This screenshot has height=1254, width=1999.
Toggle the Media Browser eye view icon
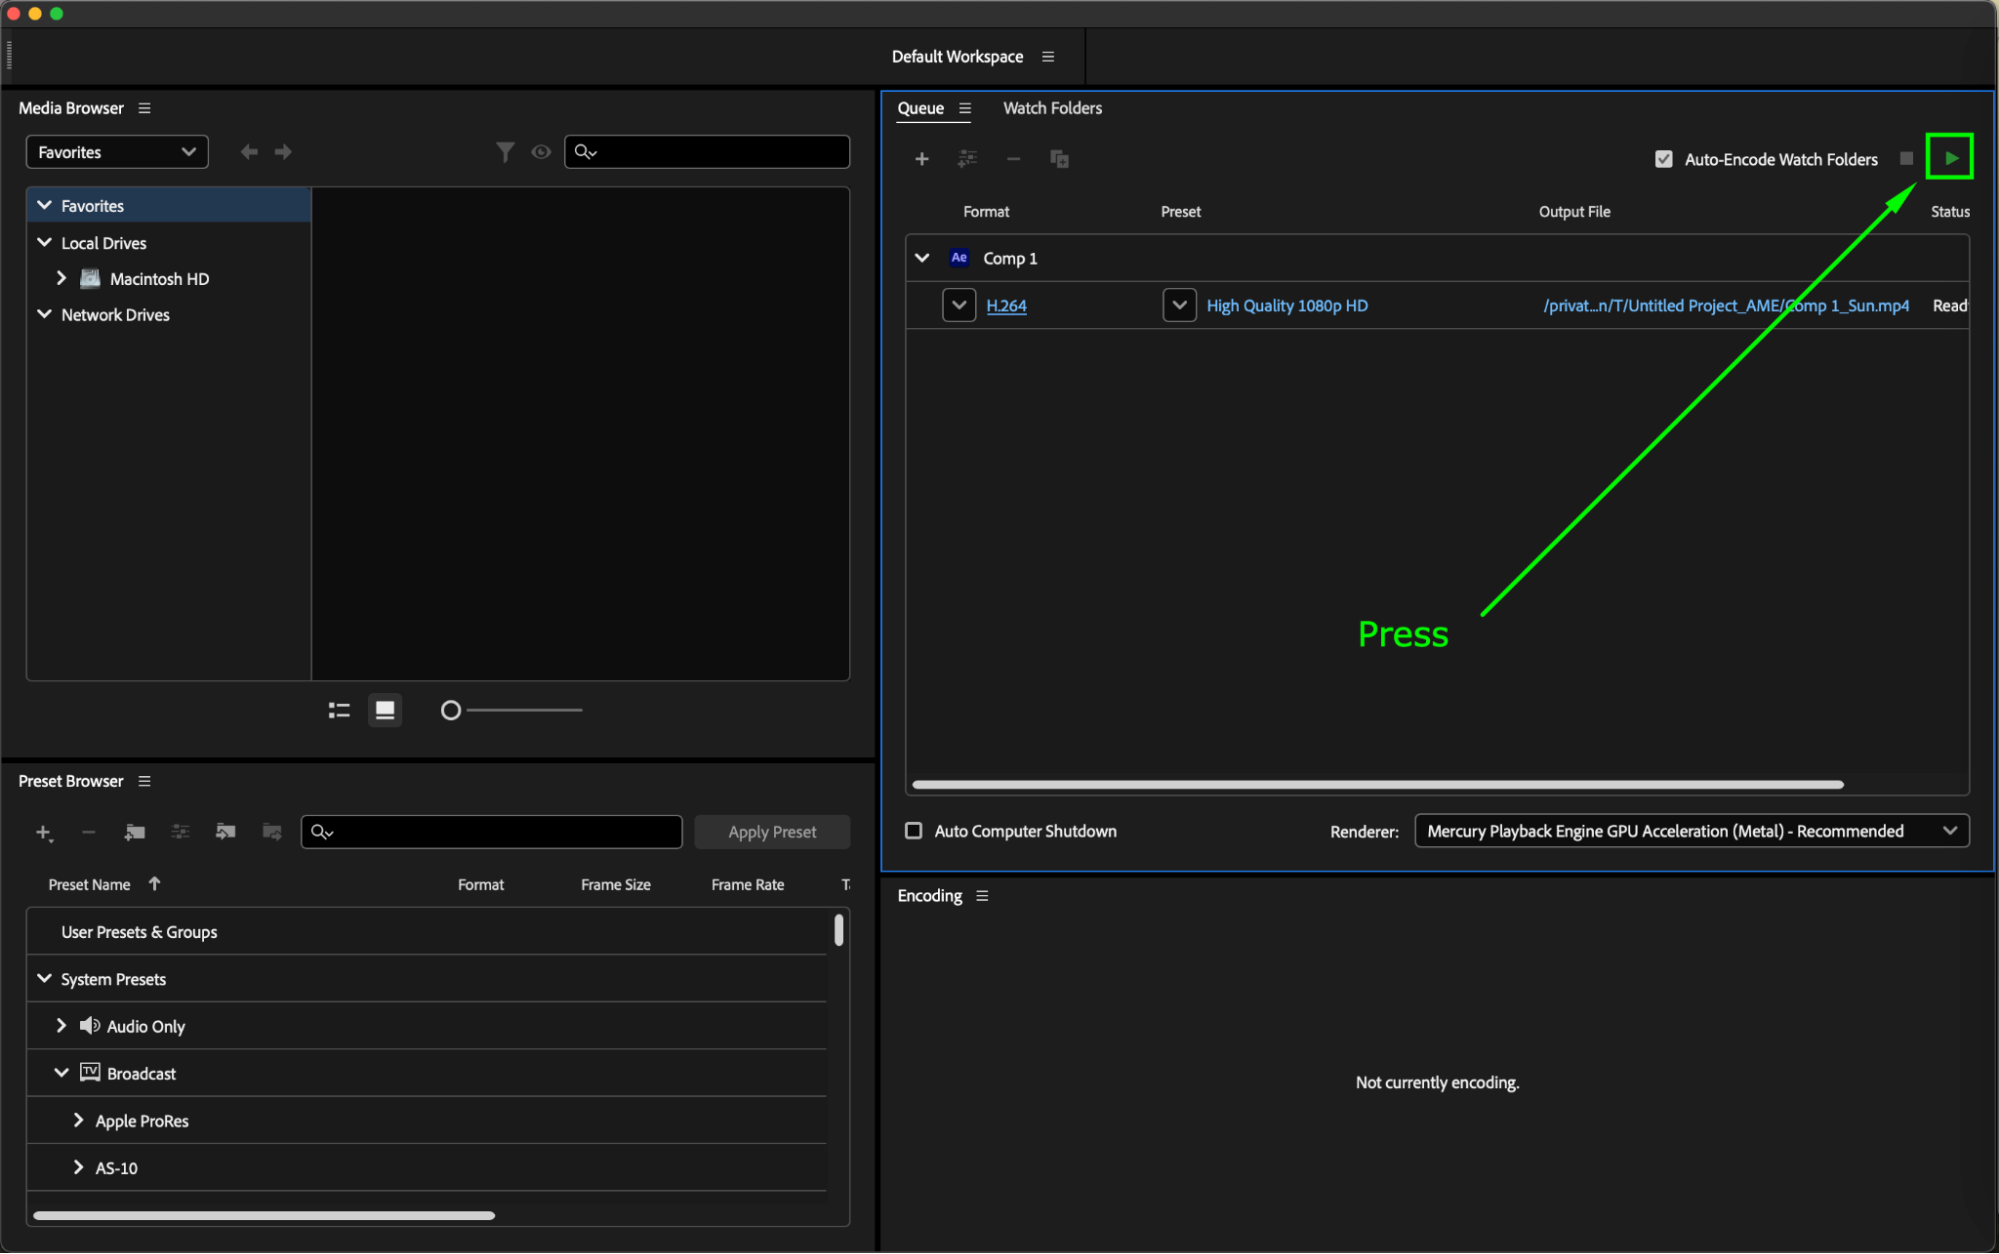pyautogui.click(x=541, y=152)
